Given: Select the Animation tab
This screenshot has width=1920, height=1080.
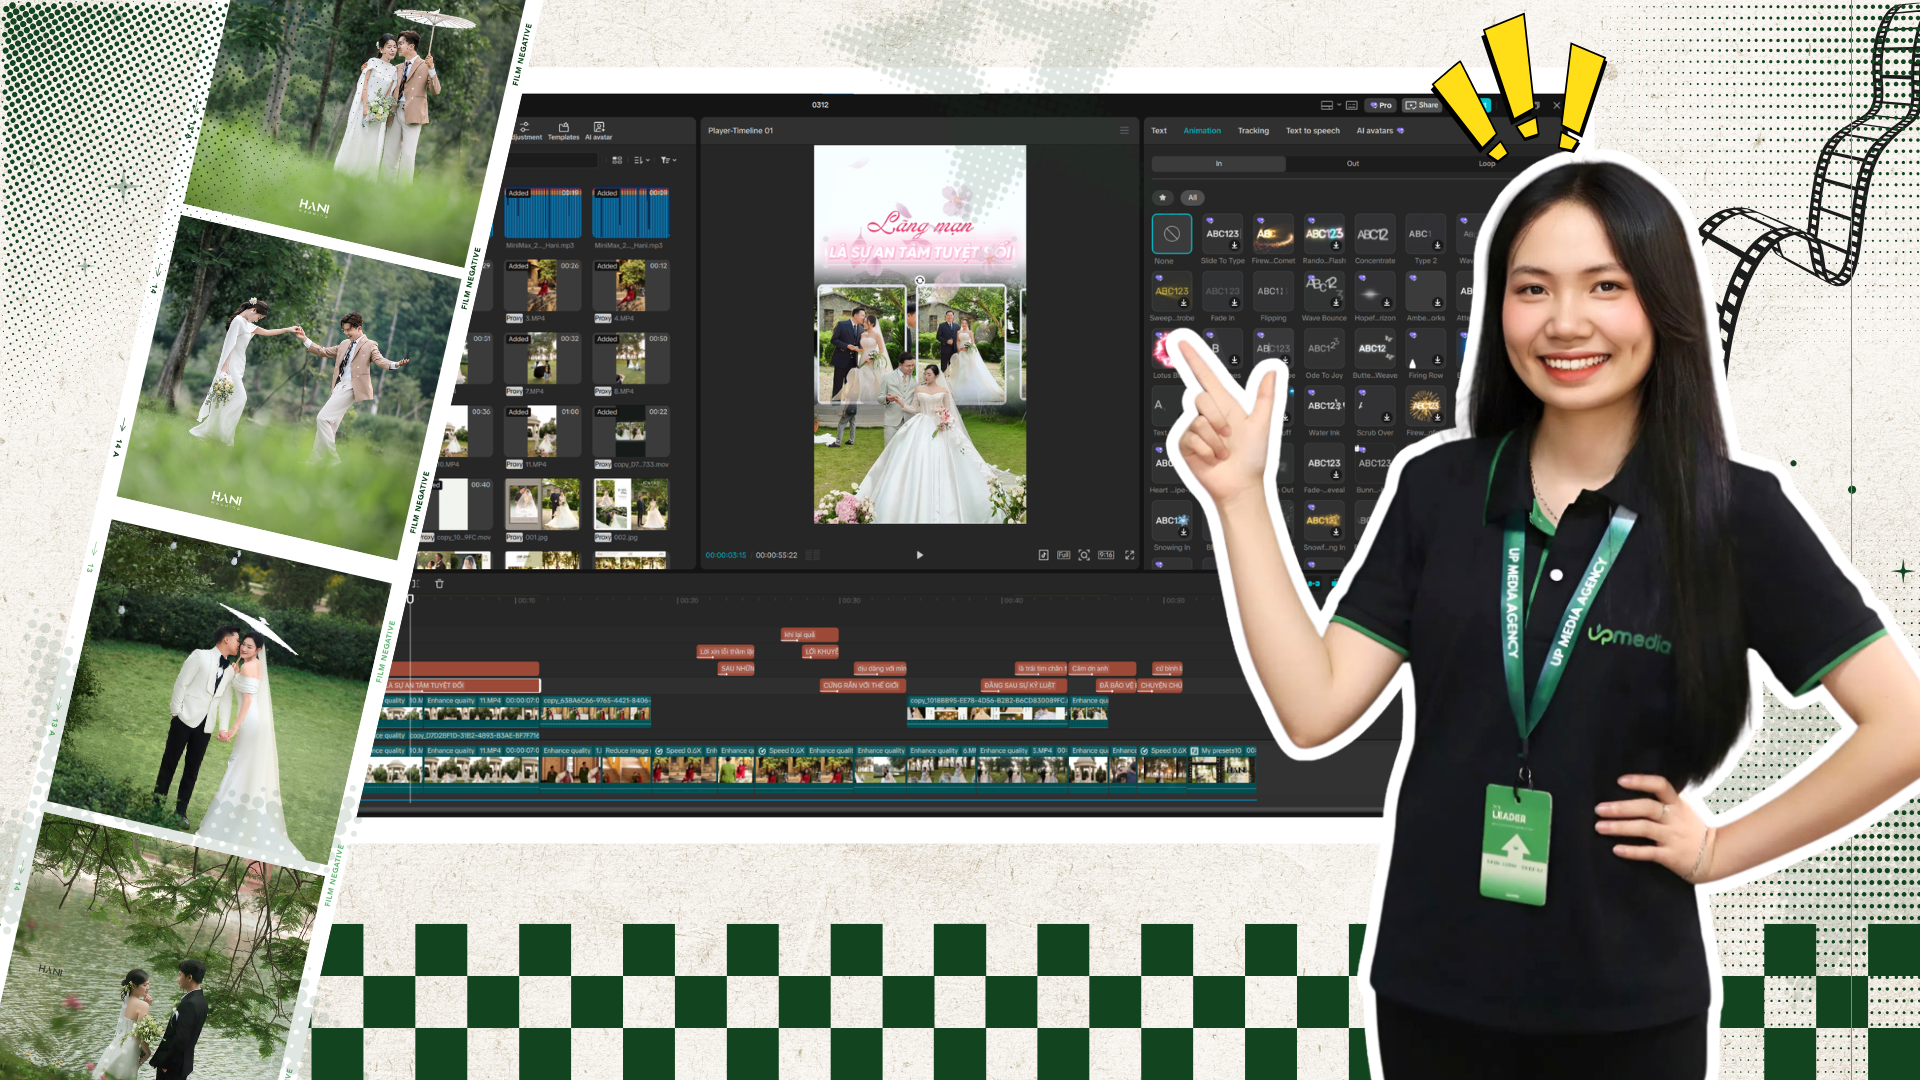Looking at the screenshot, I should [x=1202, y=131].
